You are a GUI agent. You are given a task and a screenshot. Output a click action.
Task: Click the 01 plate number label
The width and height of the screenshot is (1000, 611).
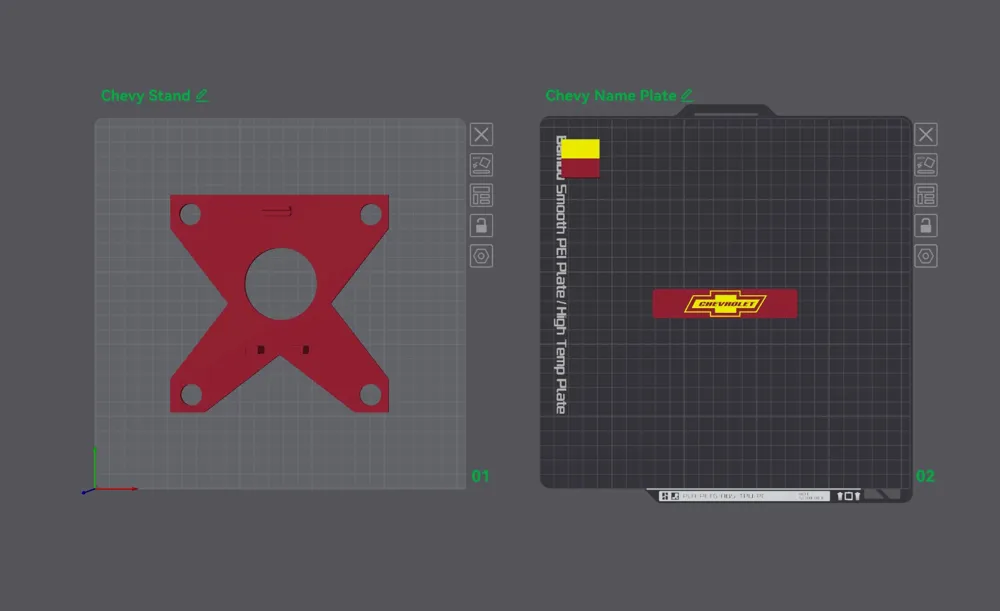481,476
